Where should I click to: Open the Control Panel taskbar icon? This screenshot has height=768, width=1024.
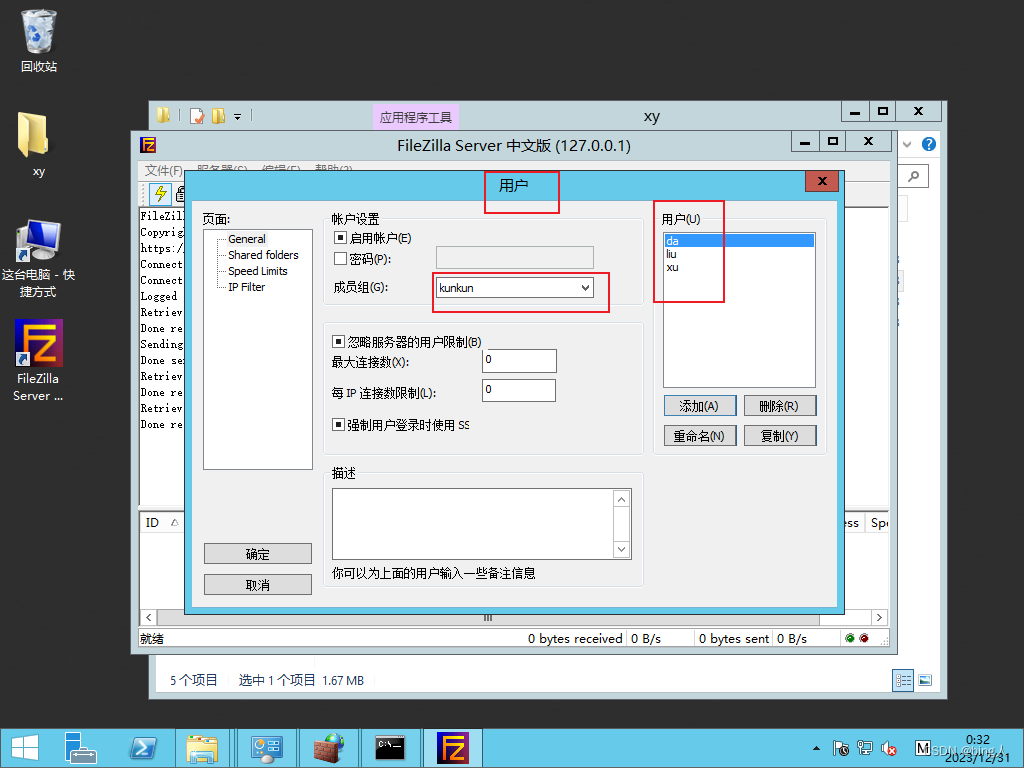pos(266,748)
